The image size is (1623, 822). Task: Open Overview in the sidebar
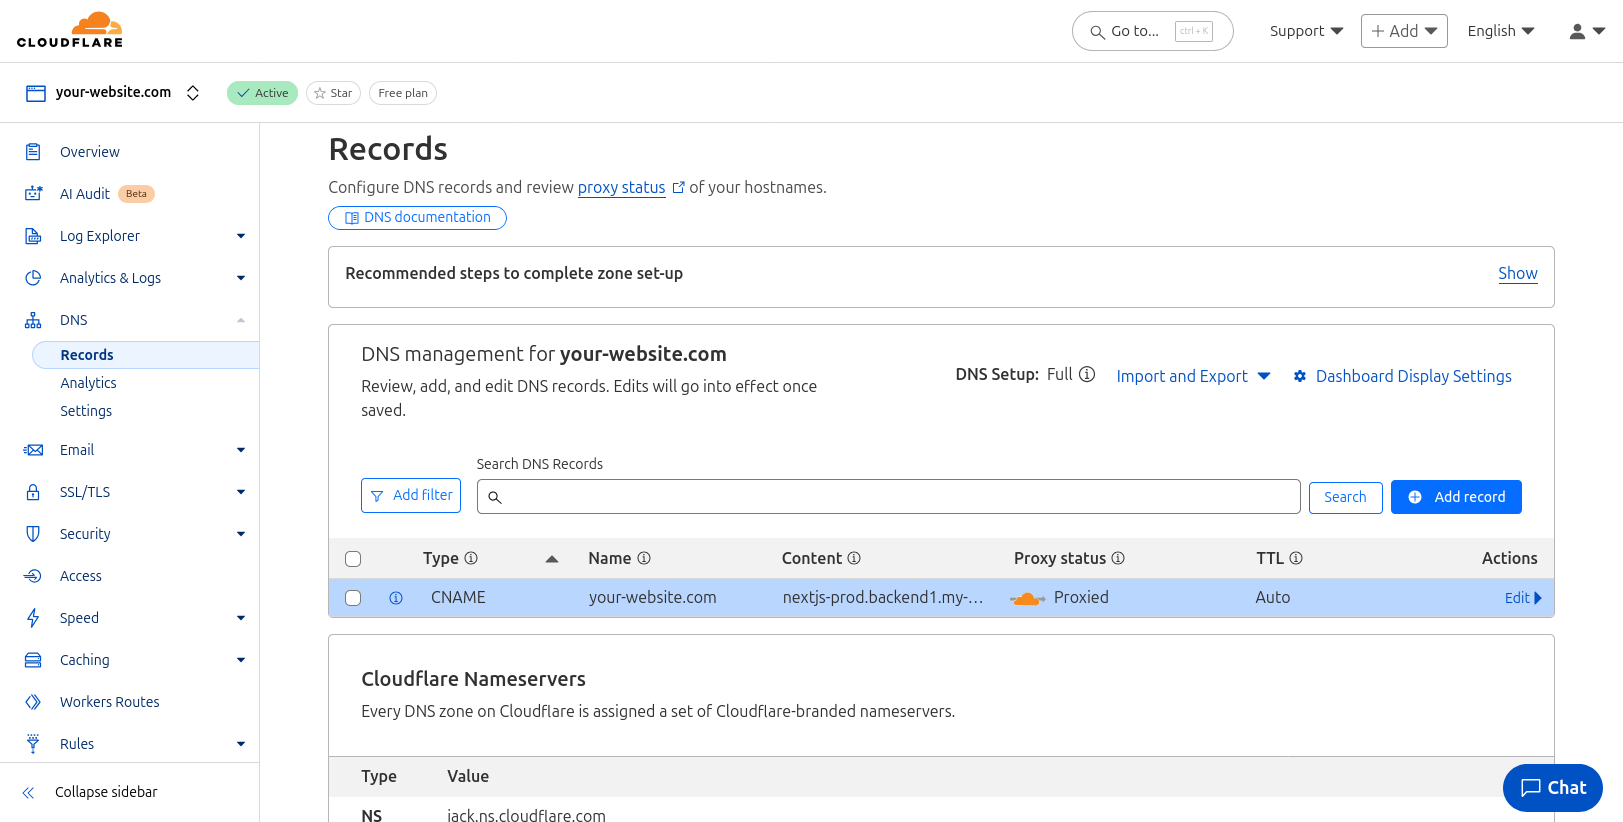[x=90, y=152]
